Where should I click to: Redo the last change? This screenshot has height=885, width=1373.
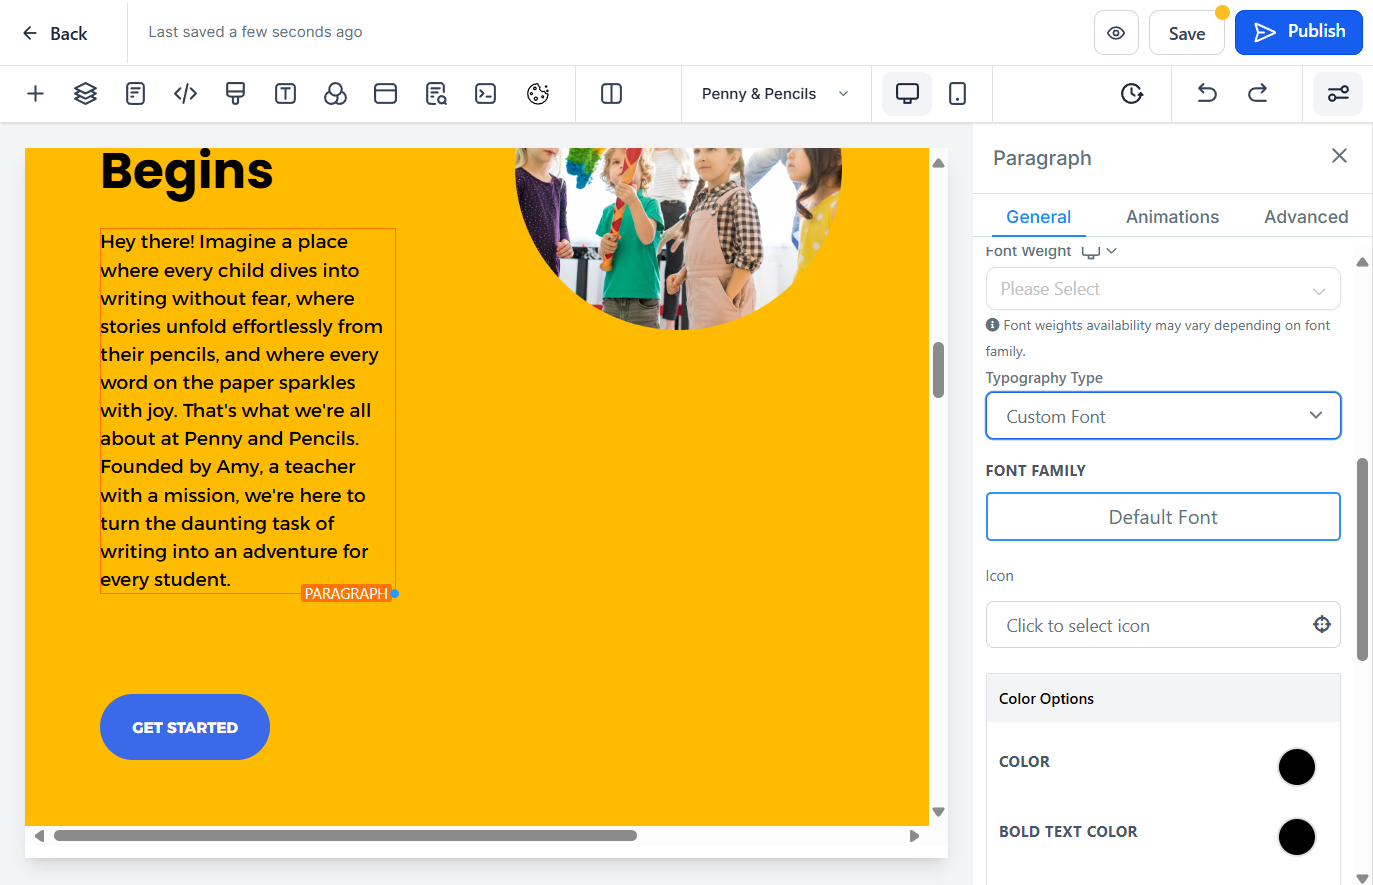pos(1257,94)
